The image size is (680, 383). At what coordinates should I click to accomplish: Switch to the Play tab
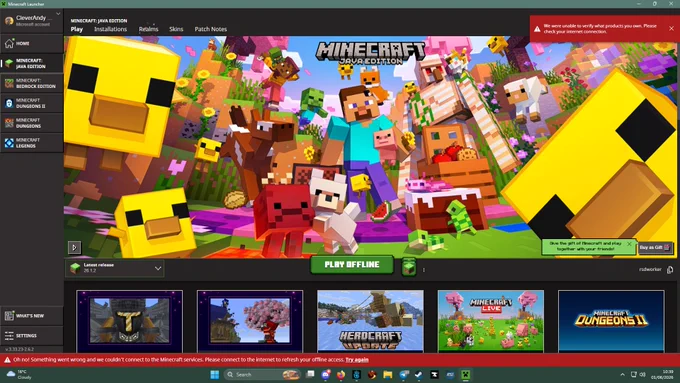point(77,29)
